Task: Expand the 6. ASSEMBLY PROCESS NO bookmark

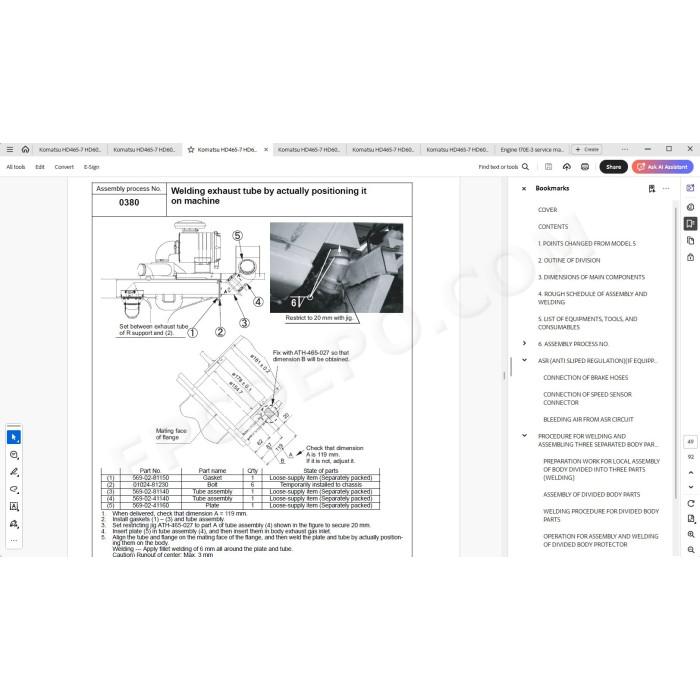Action: pyautogui.click(x=524, y=343)
